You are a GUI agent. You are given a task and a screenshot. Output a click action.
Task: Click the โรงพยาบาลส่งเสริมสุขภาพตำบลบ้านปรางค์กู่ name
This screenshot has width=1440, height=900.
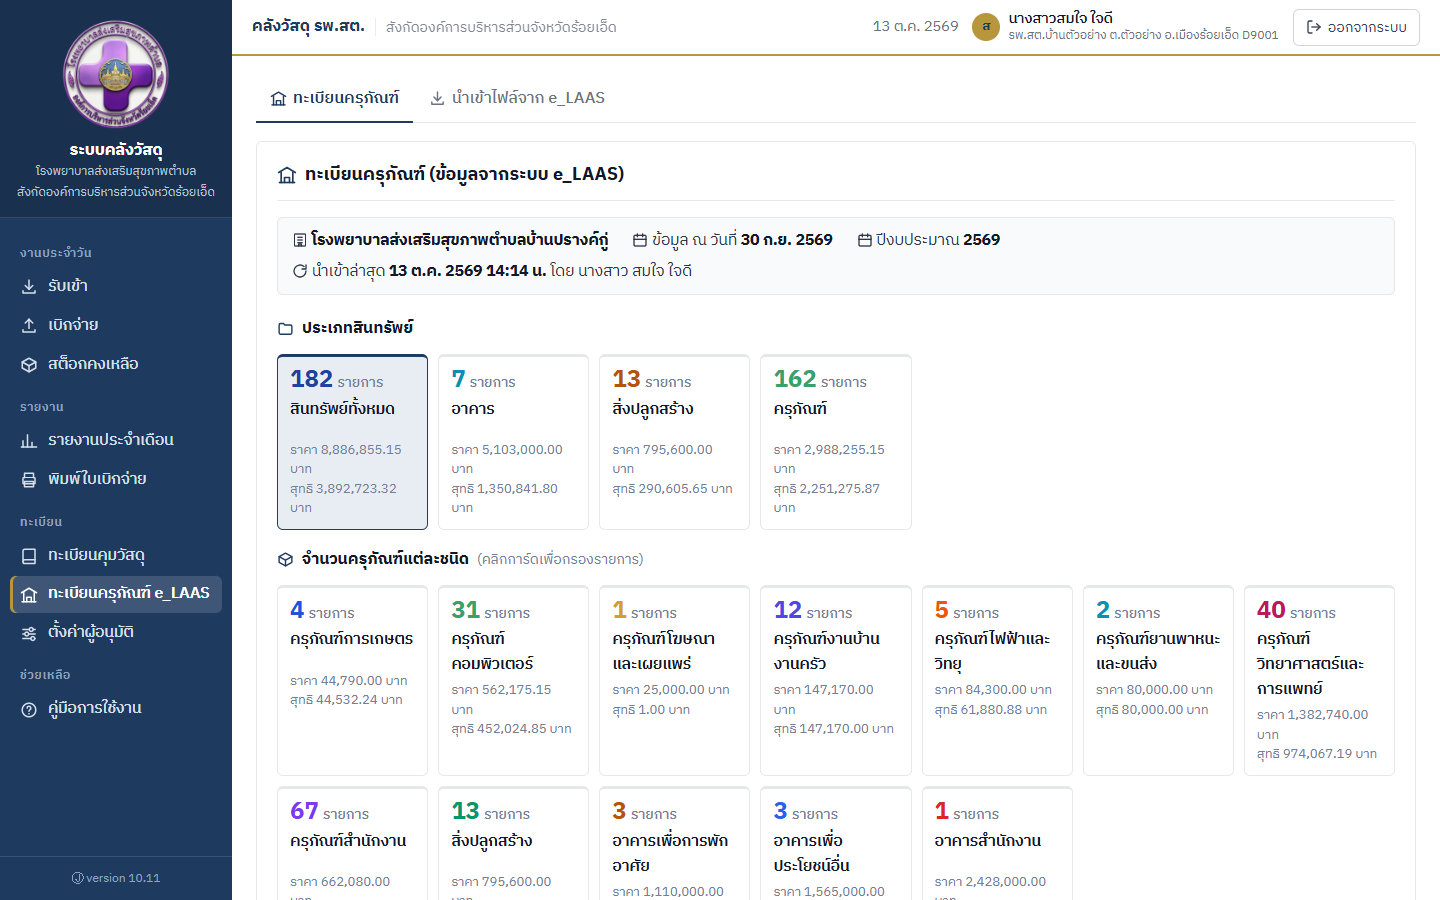click(459, 240)
